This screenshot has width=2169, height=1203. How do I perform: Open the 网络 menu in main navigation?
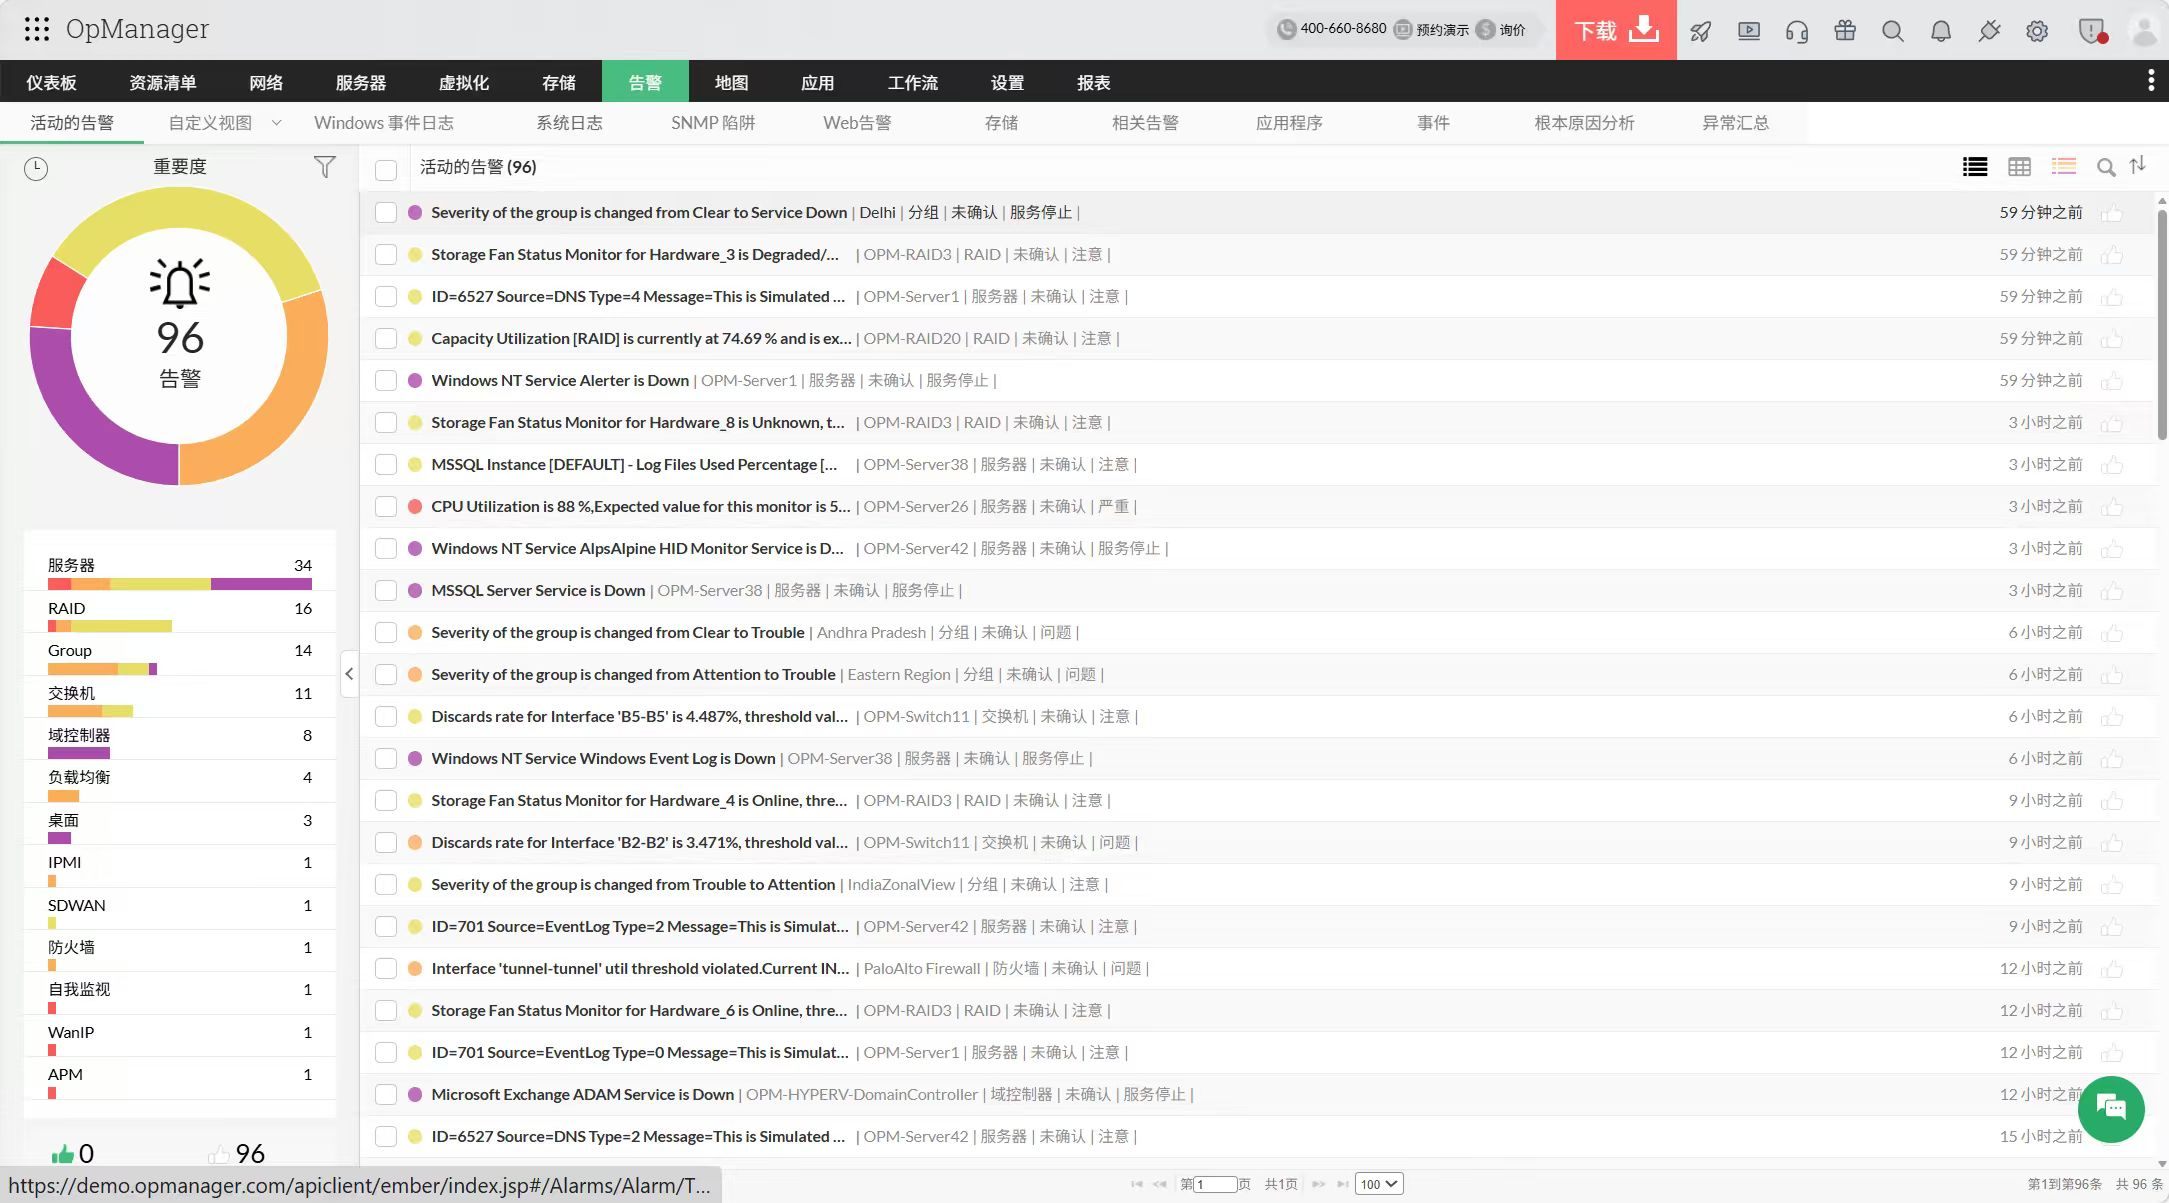pos(266,82)
